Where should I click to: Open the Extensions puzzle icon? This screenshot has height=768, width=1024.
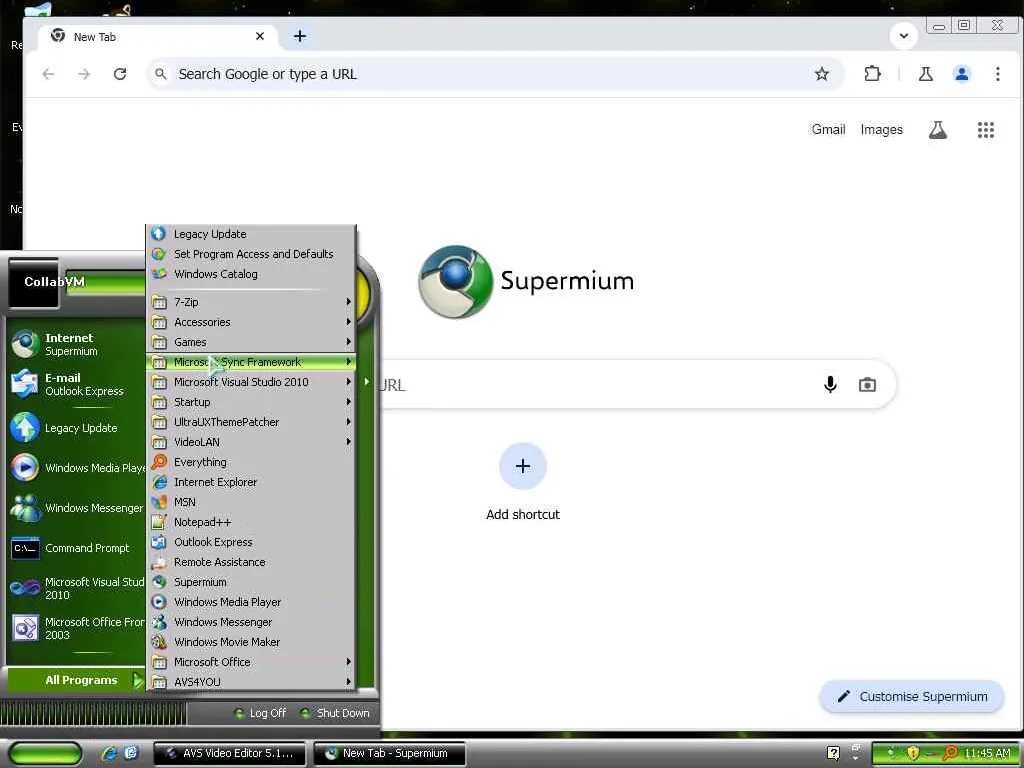point(872,74)
